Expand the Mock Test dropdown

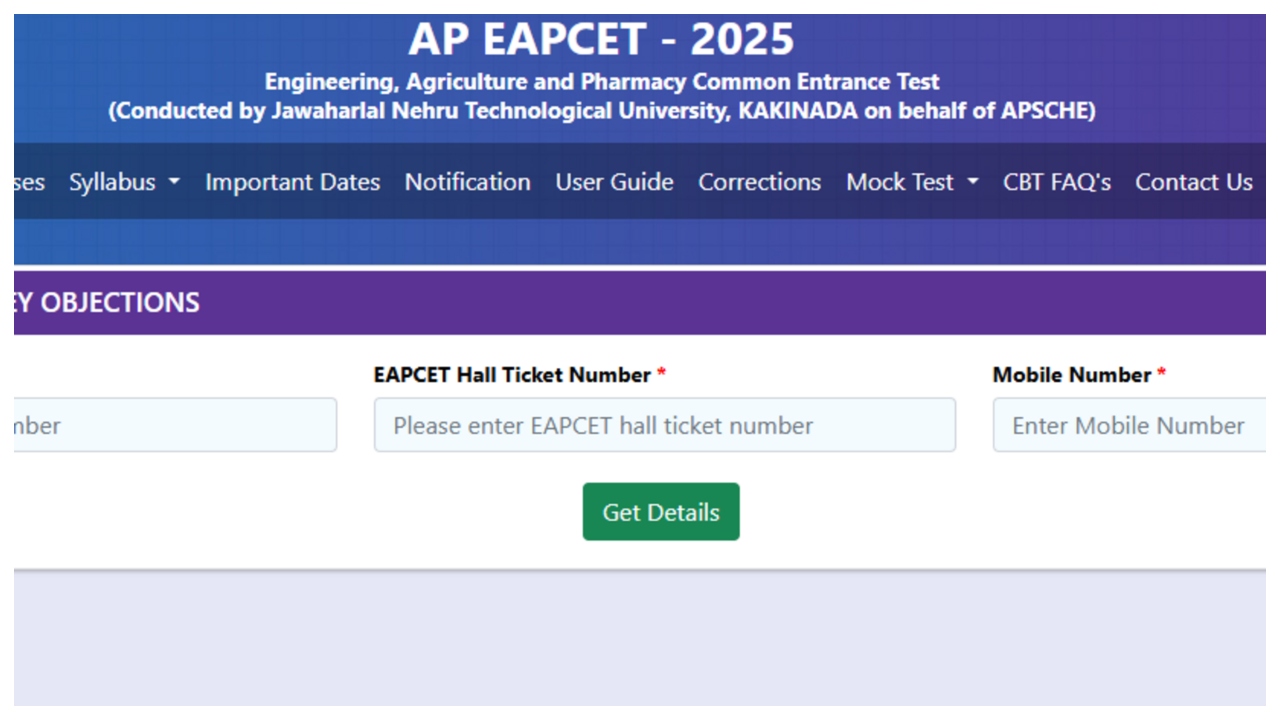point(900,182)
